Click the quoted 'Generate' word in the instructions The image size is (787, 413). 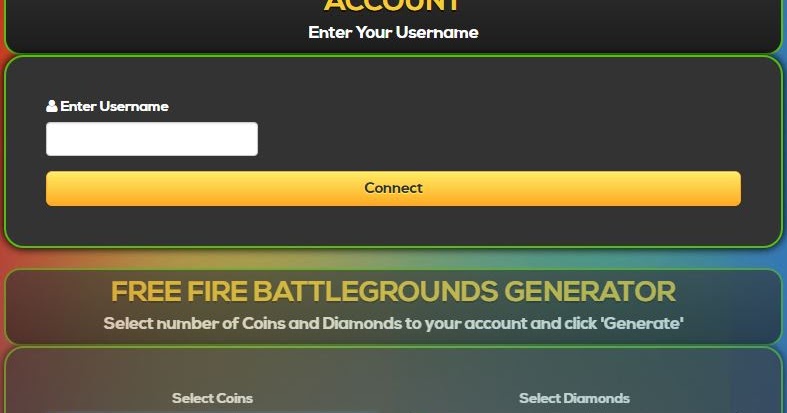tap(642, 323)
